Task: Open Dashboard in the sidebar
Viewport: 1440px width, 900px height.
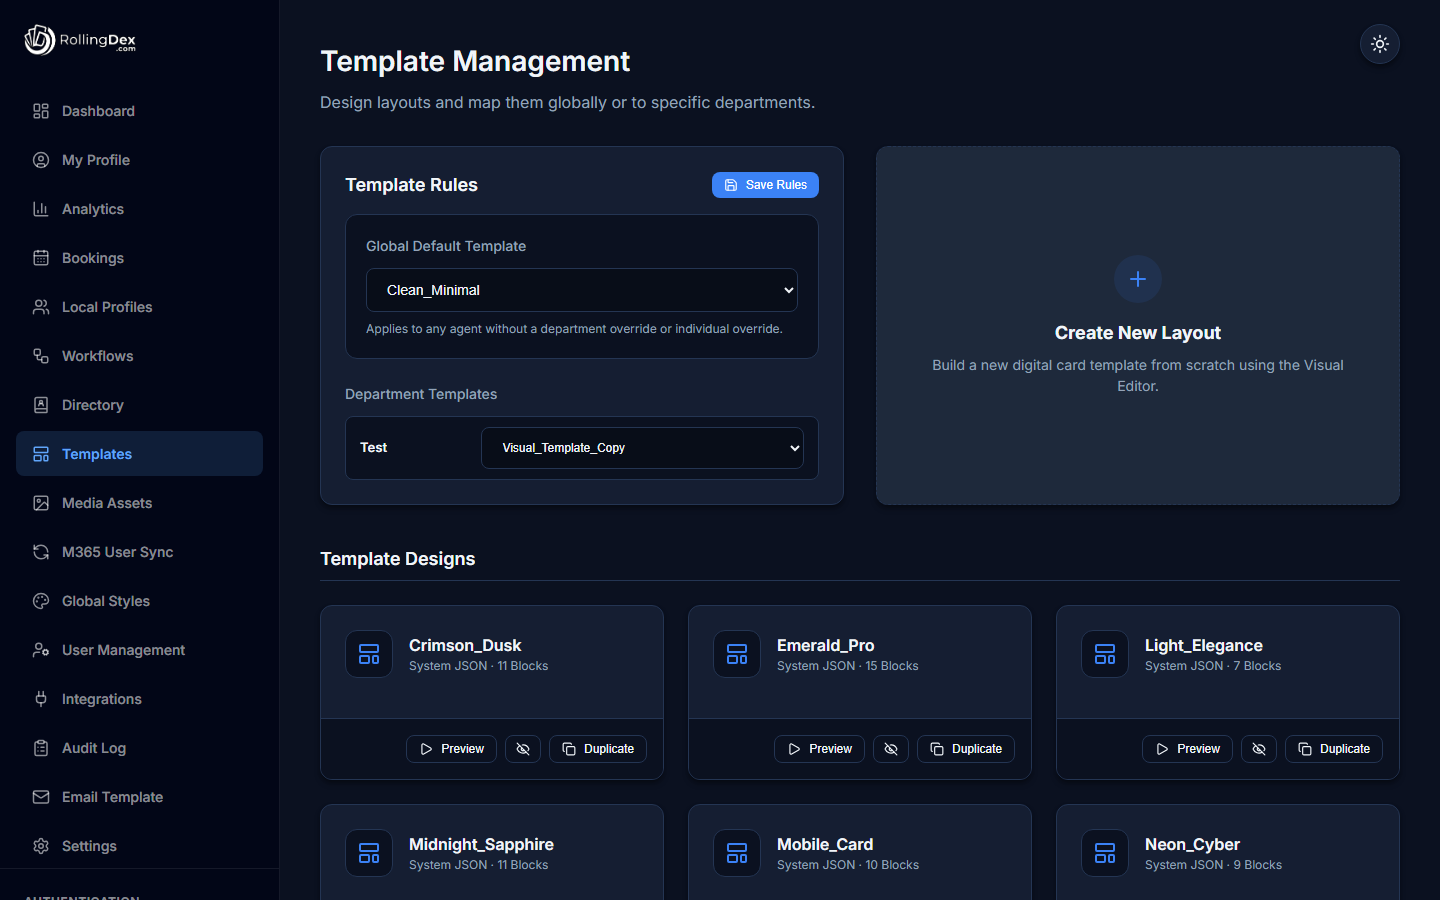Action: [x=139, y=111]
